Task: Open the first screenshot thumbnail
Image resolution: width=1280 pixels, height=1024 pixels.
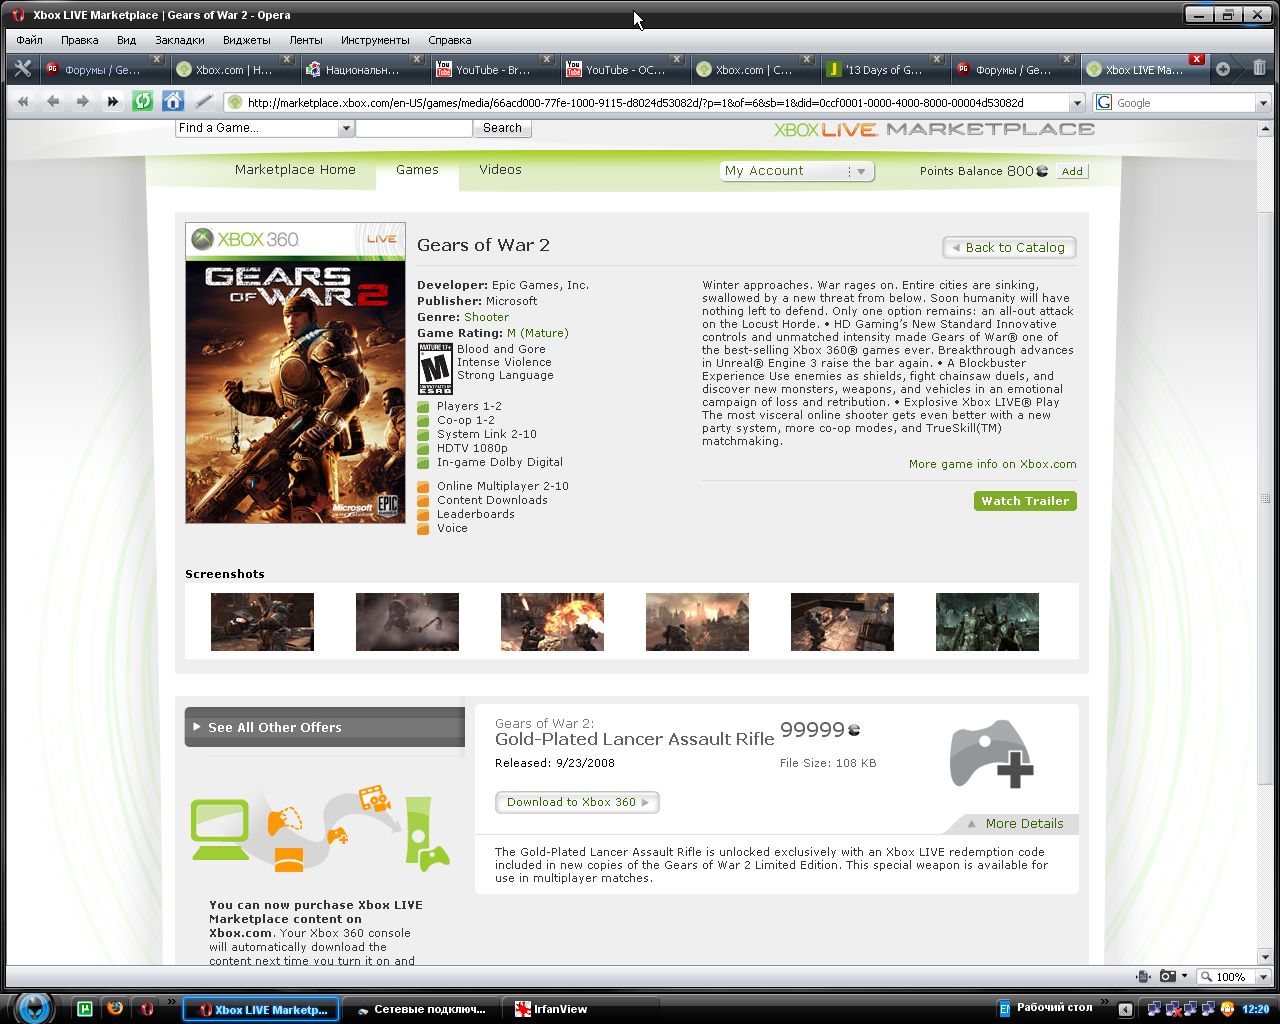Action: pyautogui.click(x=262, y=622)
